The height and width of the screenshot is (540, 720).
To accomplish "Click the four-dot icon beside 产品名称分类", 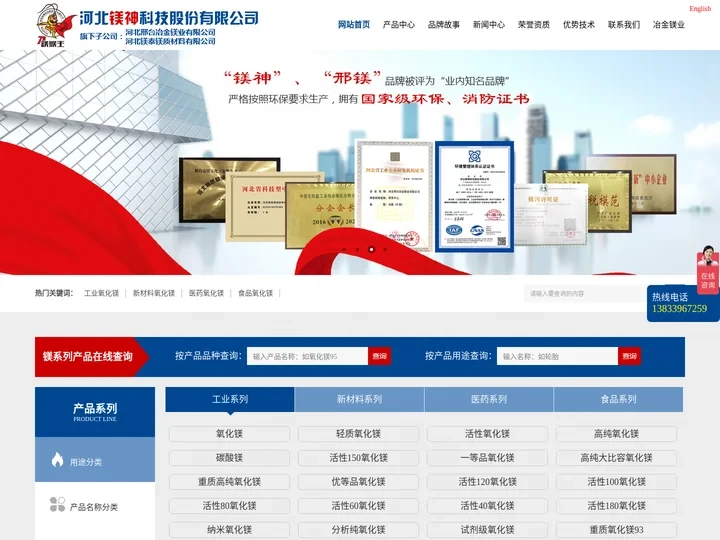I will click(57, 504).
